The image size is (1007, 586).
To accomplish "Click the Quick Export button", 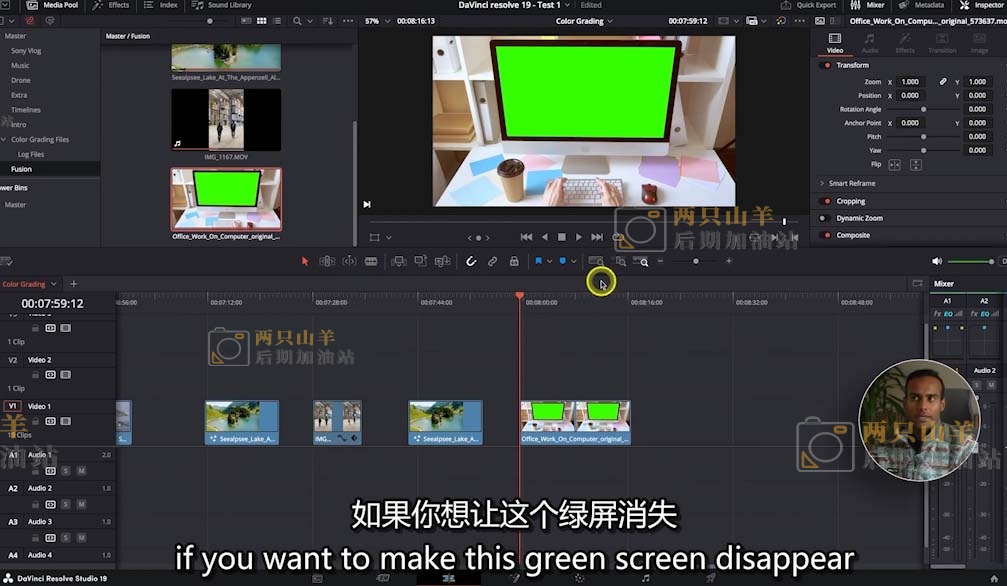I will point(811,5).
